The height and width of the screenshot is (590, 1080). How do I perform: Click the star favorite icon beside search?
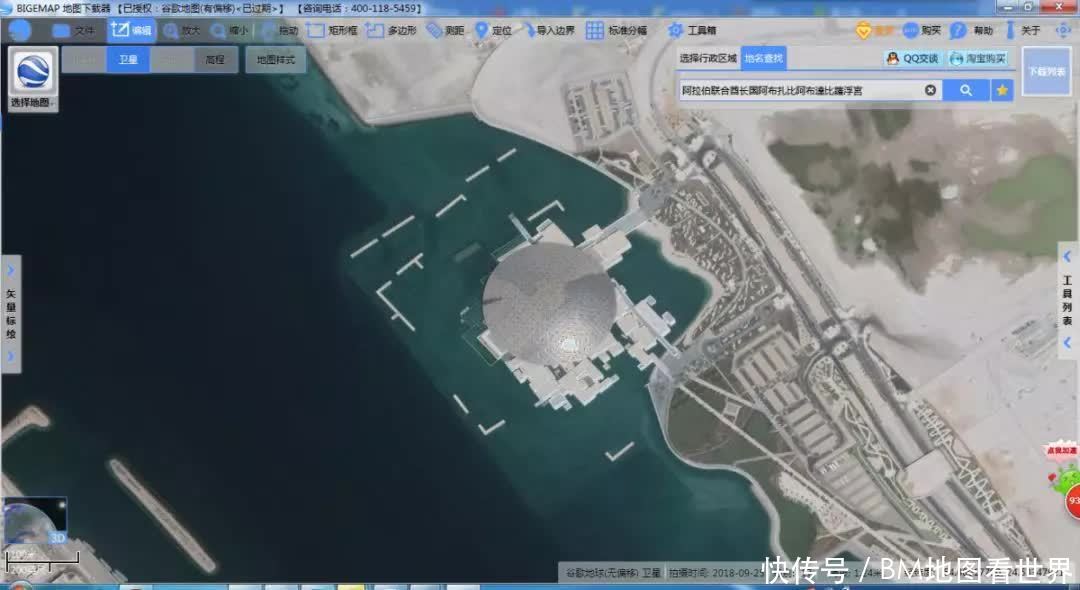pos(1001,89)
